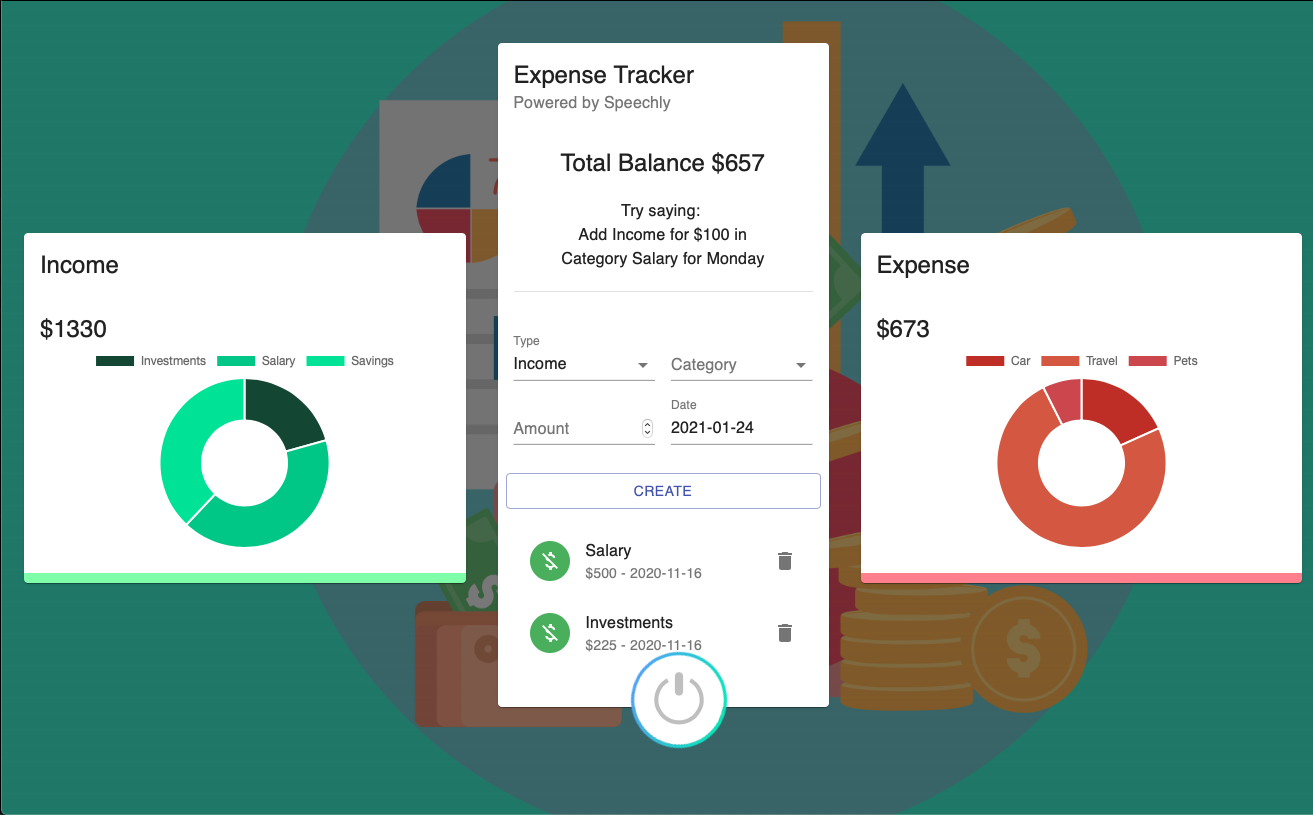Click the Powered by Speechly subtitle

point(592,103)
